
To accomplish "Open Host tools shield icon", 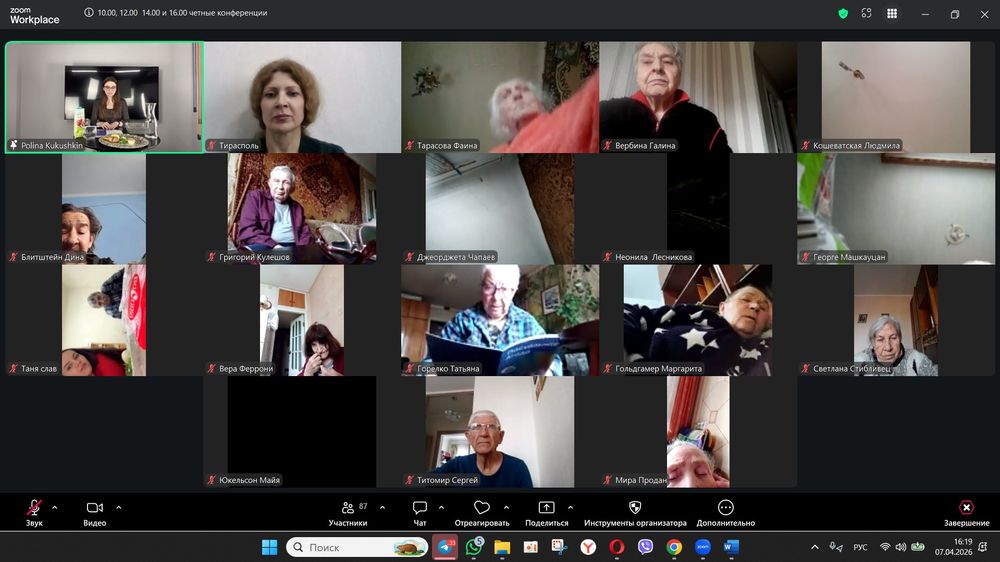I will (x=635, y=512).
